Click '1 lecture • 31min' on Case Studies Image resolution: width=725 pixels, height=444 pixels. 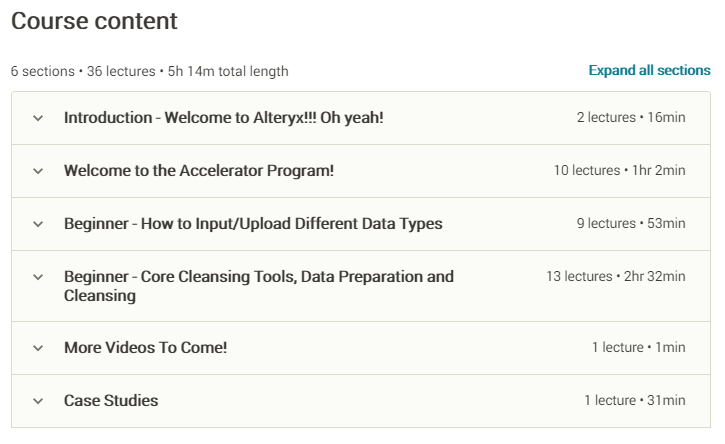[x=635, y=401]
